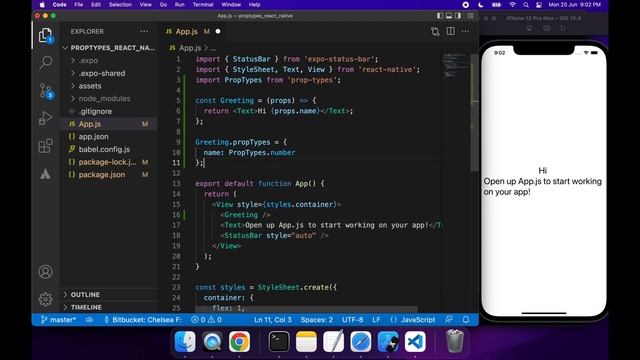Viewport: 640px width, 360px height.
Task: Open the .gitignore file
Action: coord(109,111)
